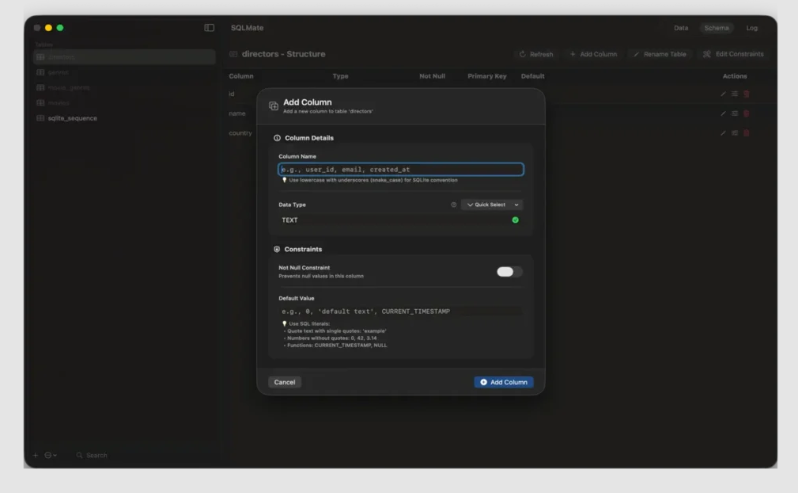Click the lightbulb hint under Default Value
This screenshot has width=798, height=493.
tap(284, 324)
